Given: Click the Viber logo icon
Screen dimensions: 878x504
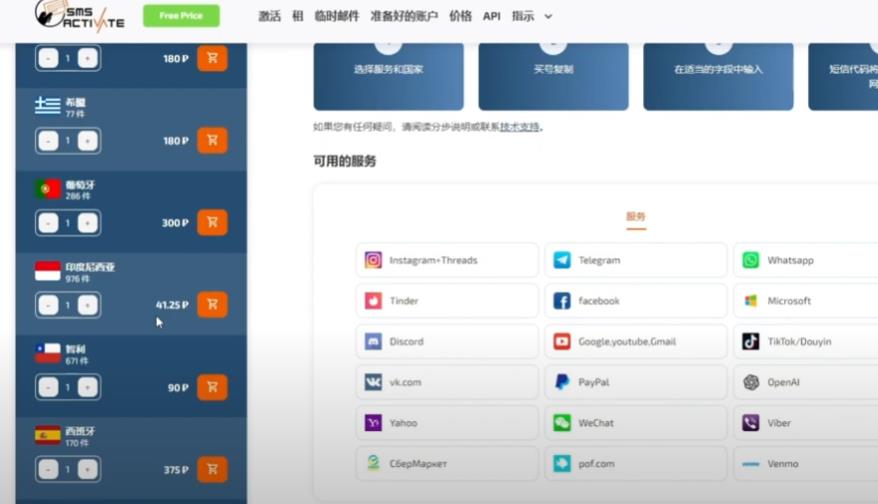Looking at the screenshot, I should [x=751, y=423].
